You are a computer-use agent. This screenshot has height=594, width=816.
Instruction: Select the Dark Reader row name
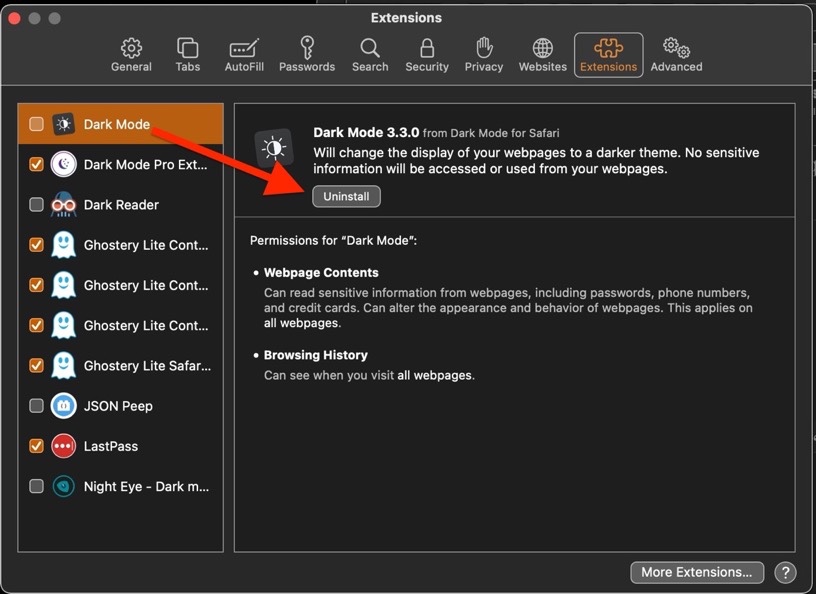point(121,205)
